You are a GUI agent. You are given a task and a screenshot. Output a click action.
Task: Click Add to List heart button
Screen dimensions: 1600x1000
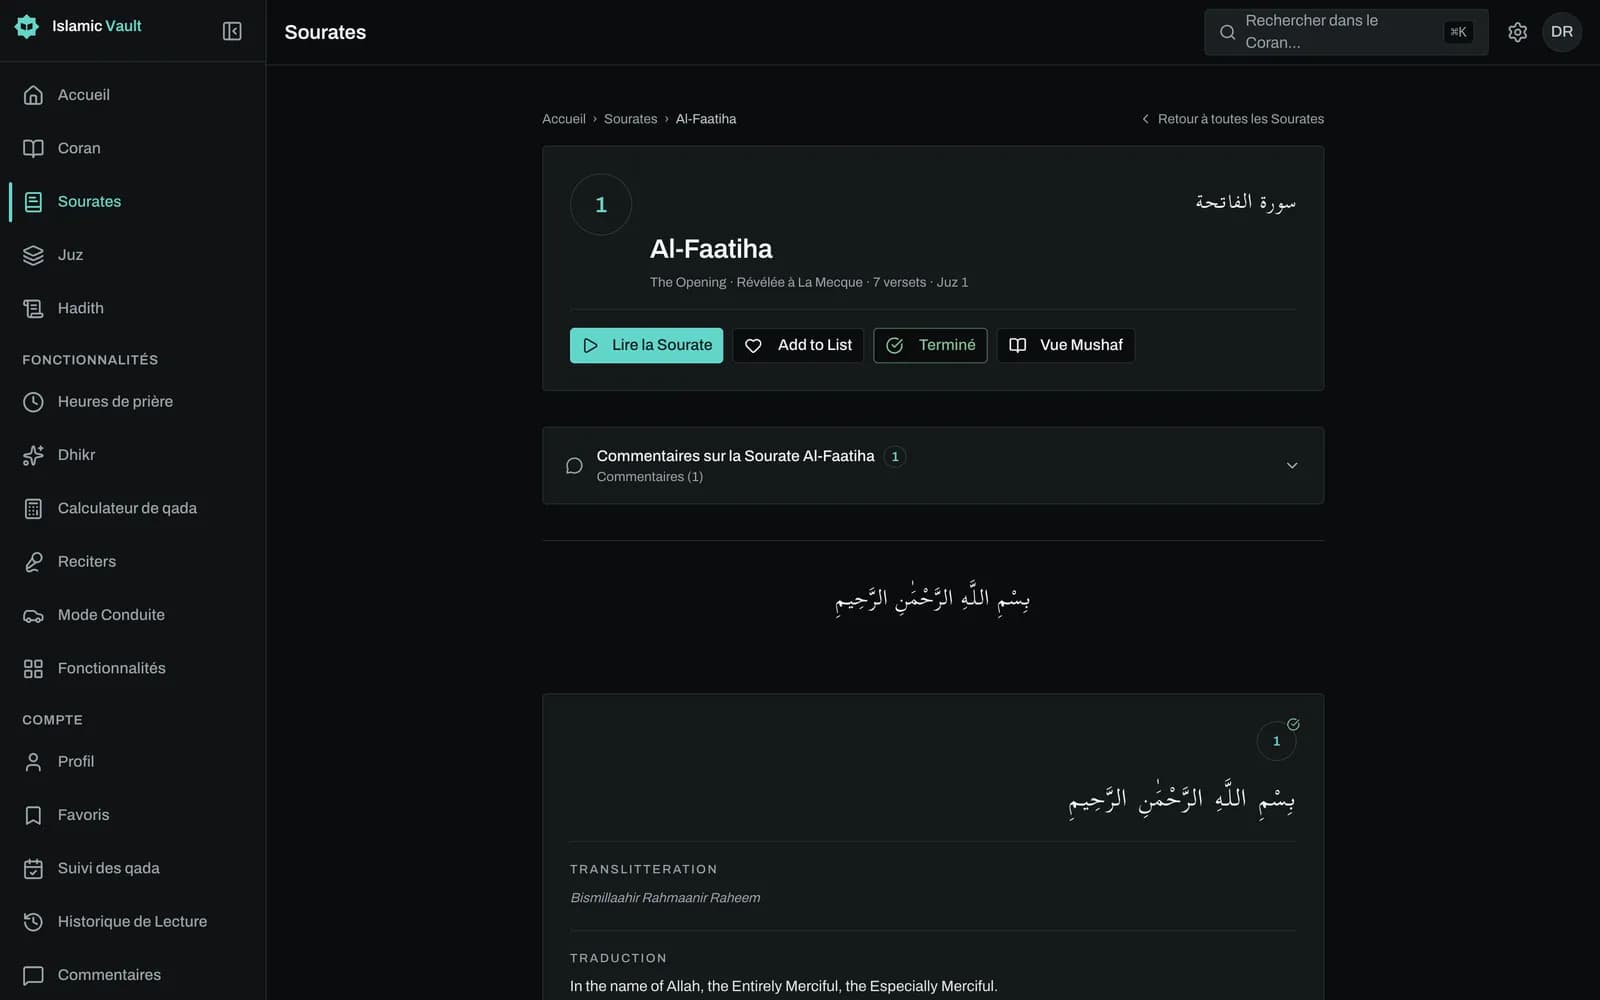pyautogui.click(x=798, y=345)
